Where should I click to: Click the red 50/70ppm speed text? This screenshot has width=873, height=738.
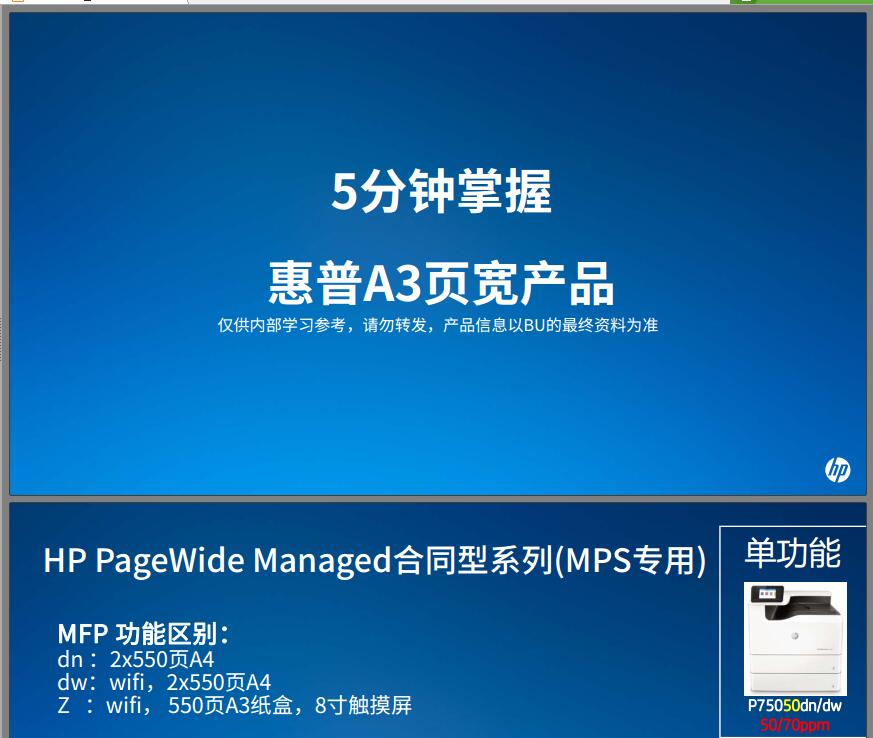tap(794, 725)
